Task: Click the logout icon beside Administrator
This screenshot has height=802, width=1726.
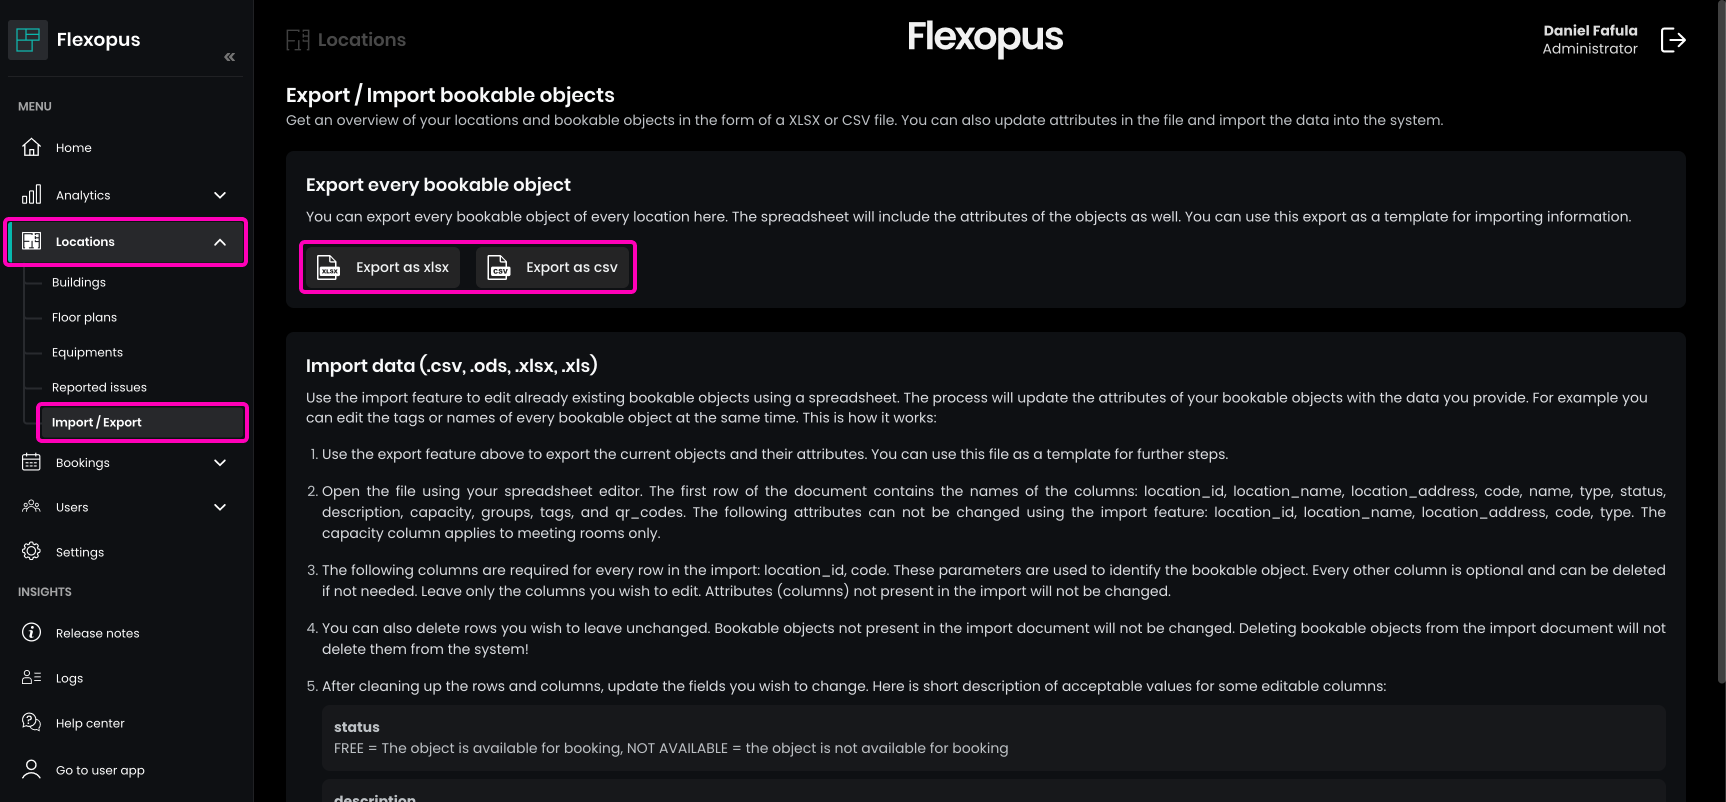Action: click(1673, 40)
